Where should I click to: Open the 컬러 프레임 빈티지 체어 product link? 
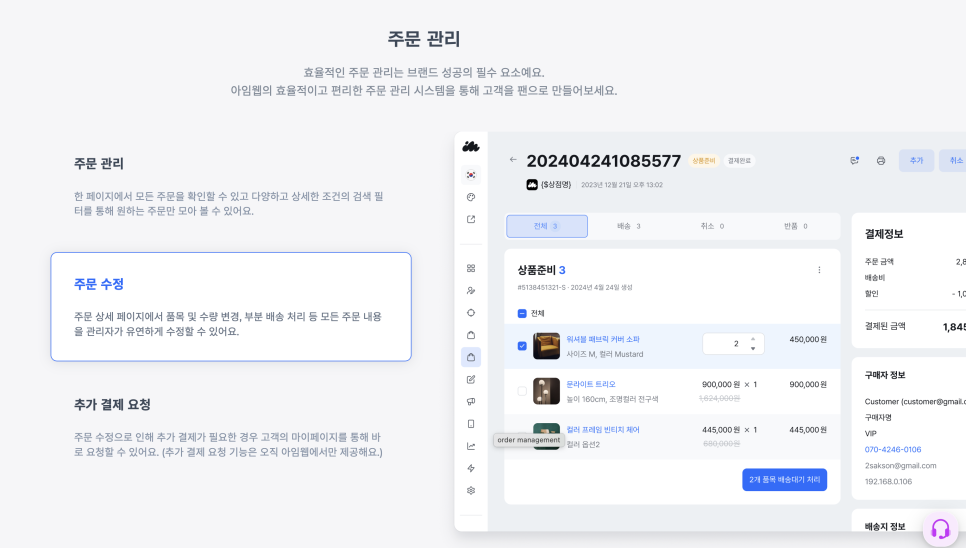(603, 430)
